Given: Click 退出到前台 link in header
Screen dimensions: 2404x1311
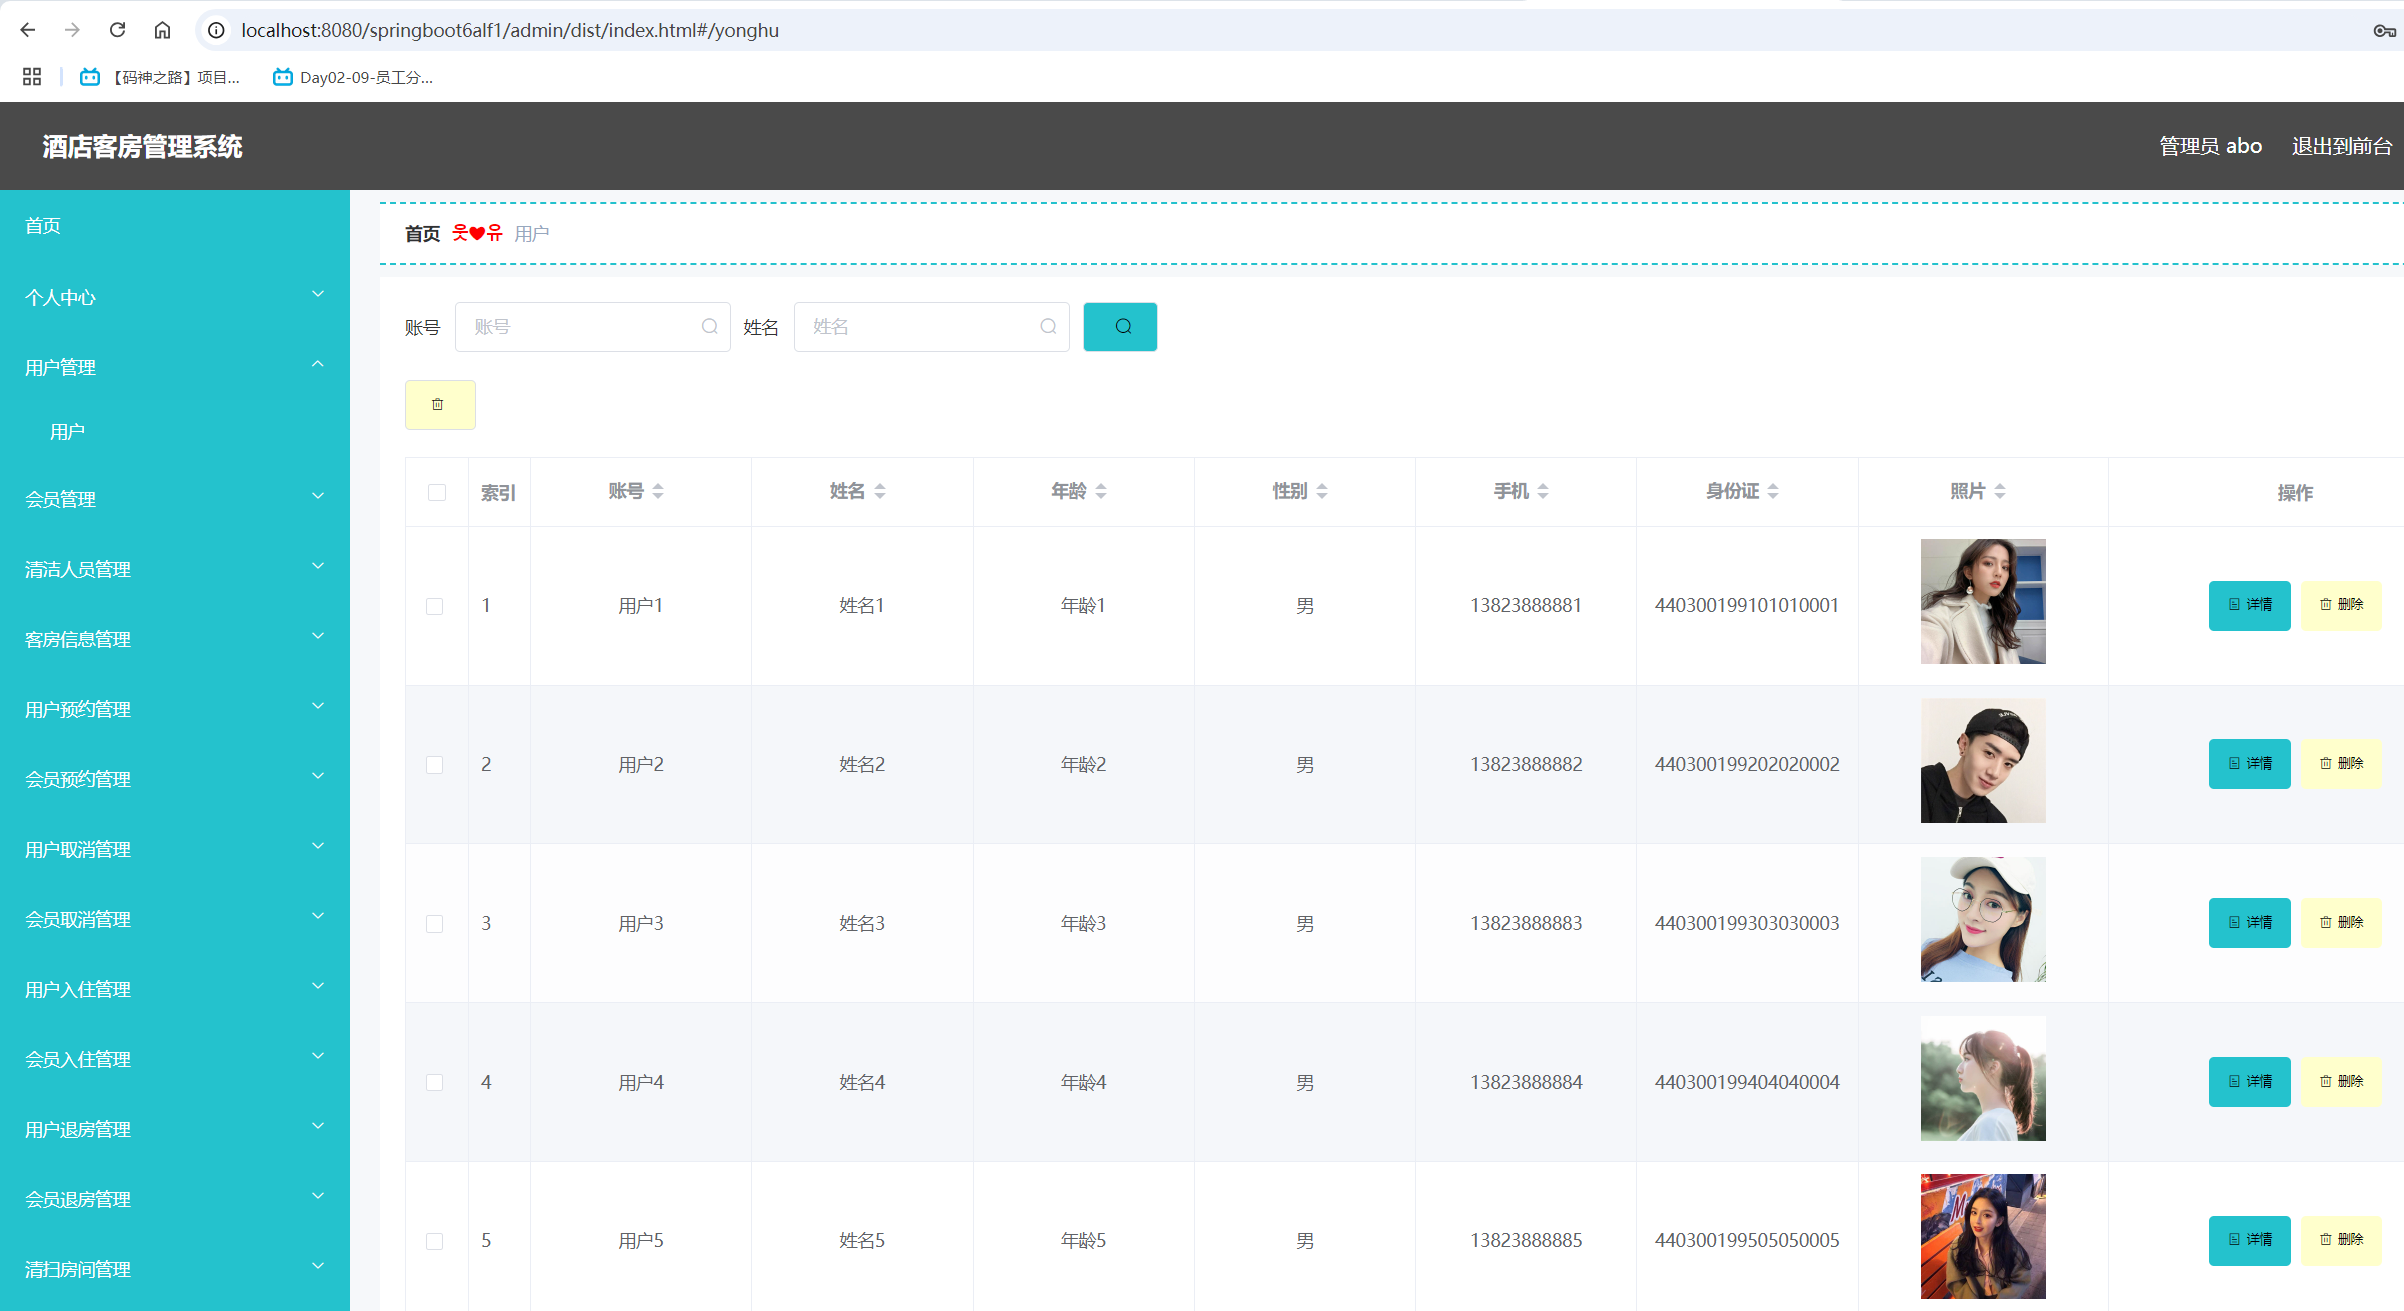Looking at the screenshot, I should (2341, 146).
